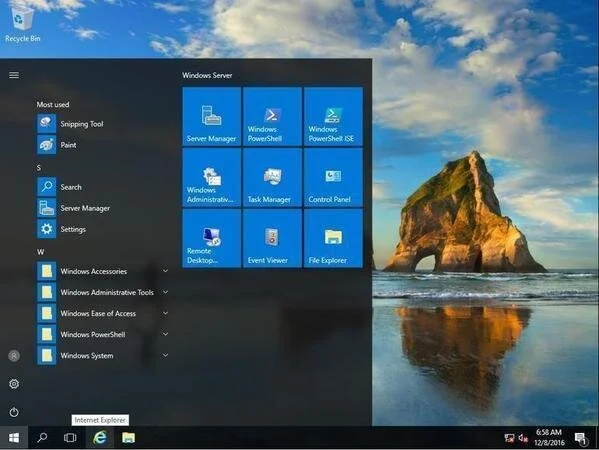The height and width of the screenshot is (450, 599).
Task: Click the Windows Start button
Action: [x=14, y=437]
